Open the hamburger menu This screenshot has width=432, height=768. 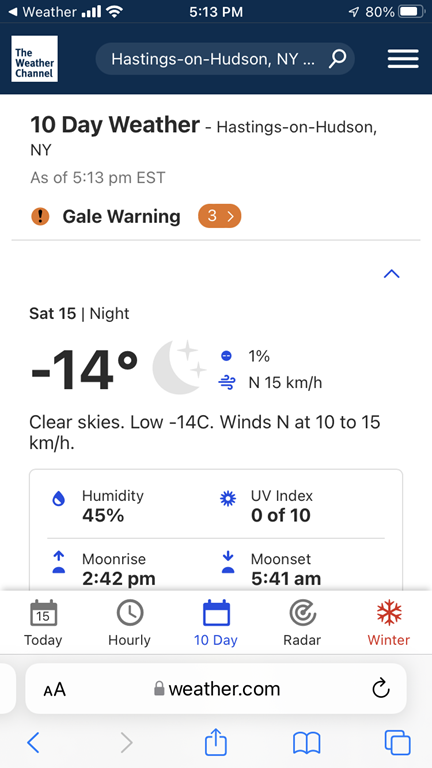point(403,59)
